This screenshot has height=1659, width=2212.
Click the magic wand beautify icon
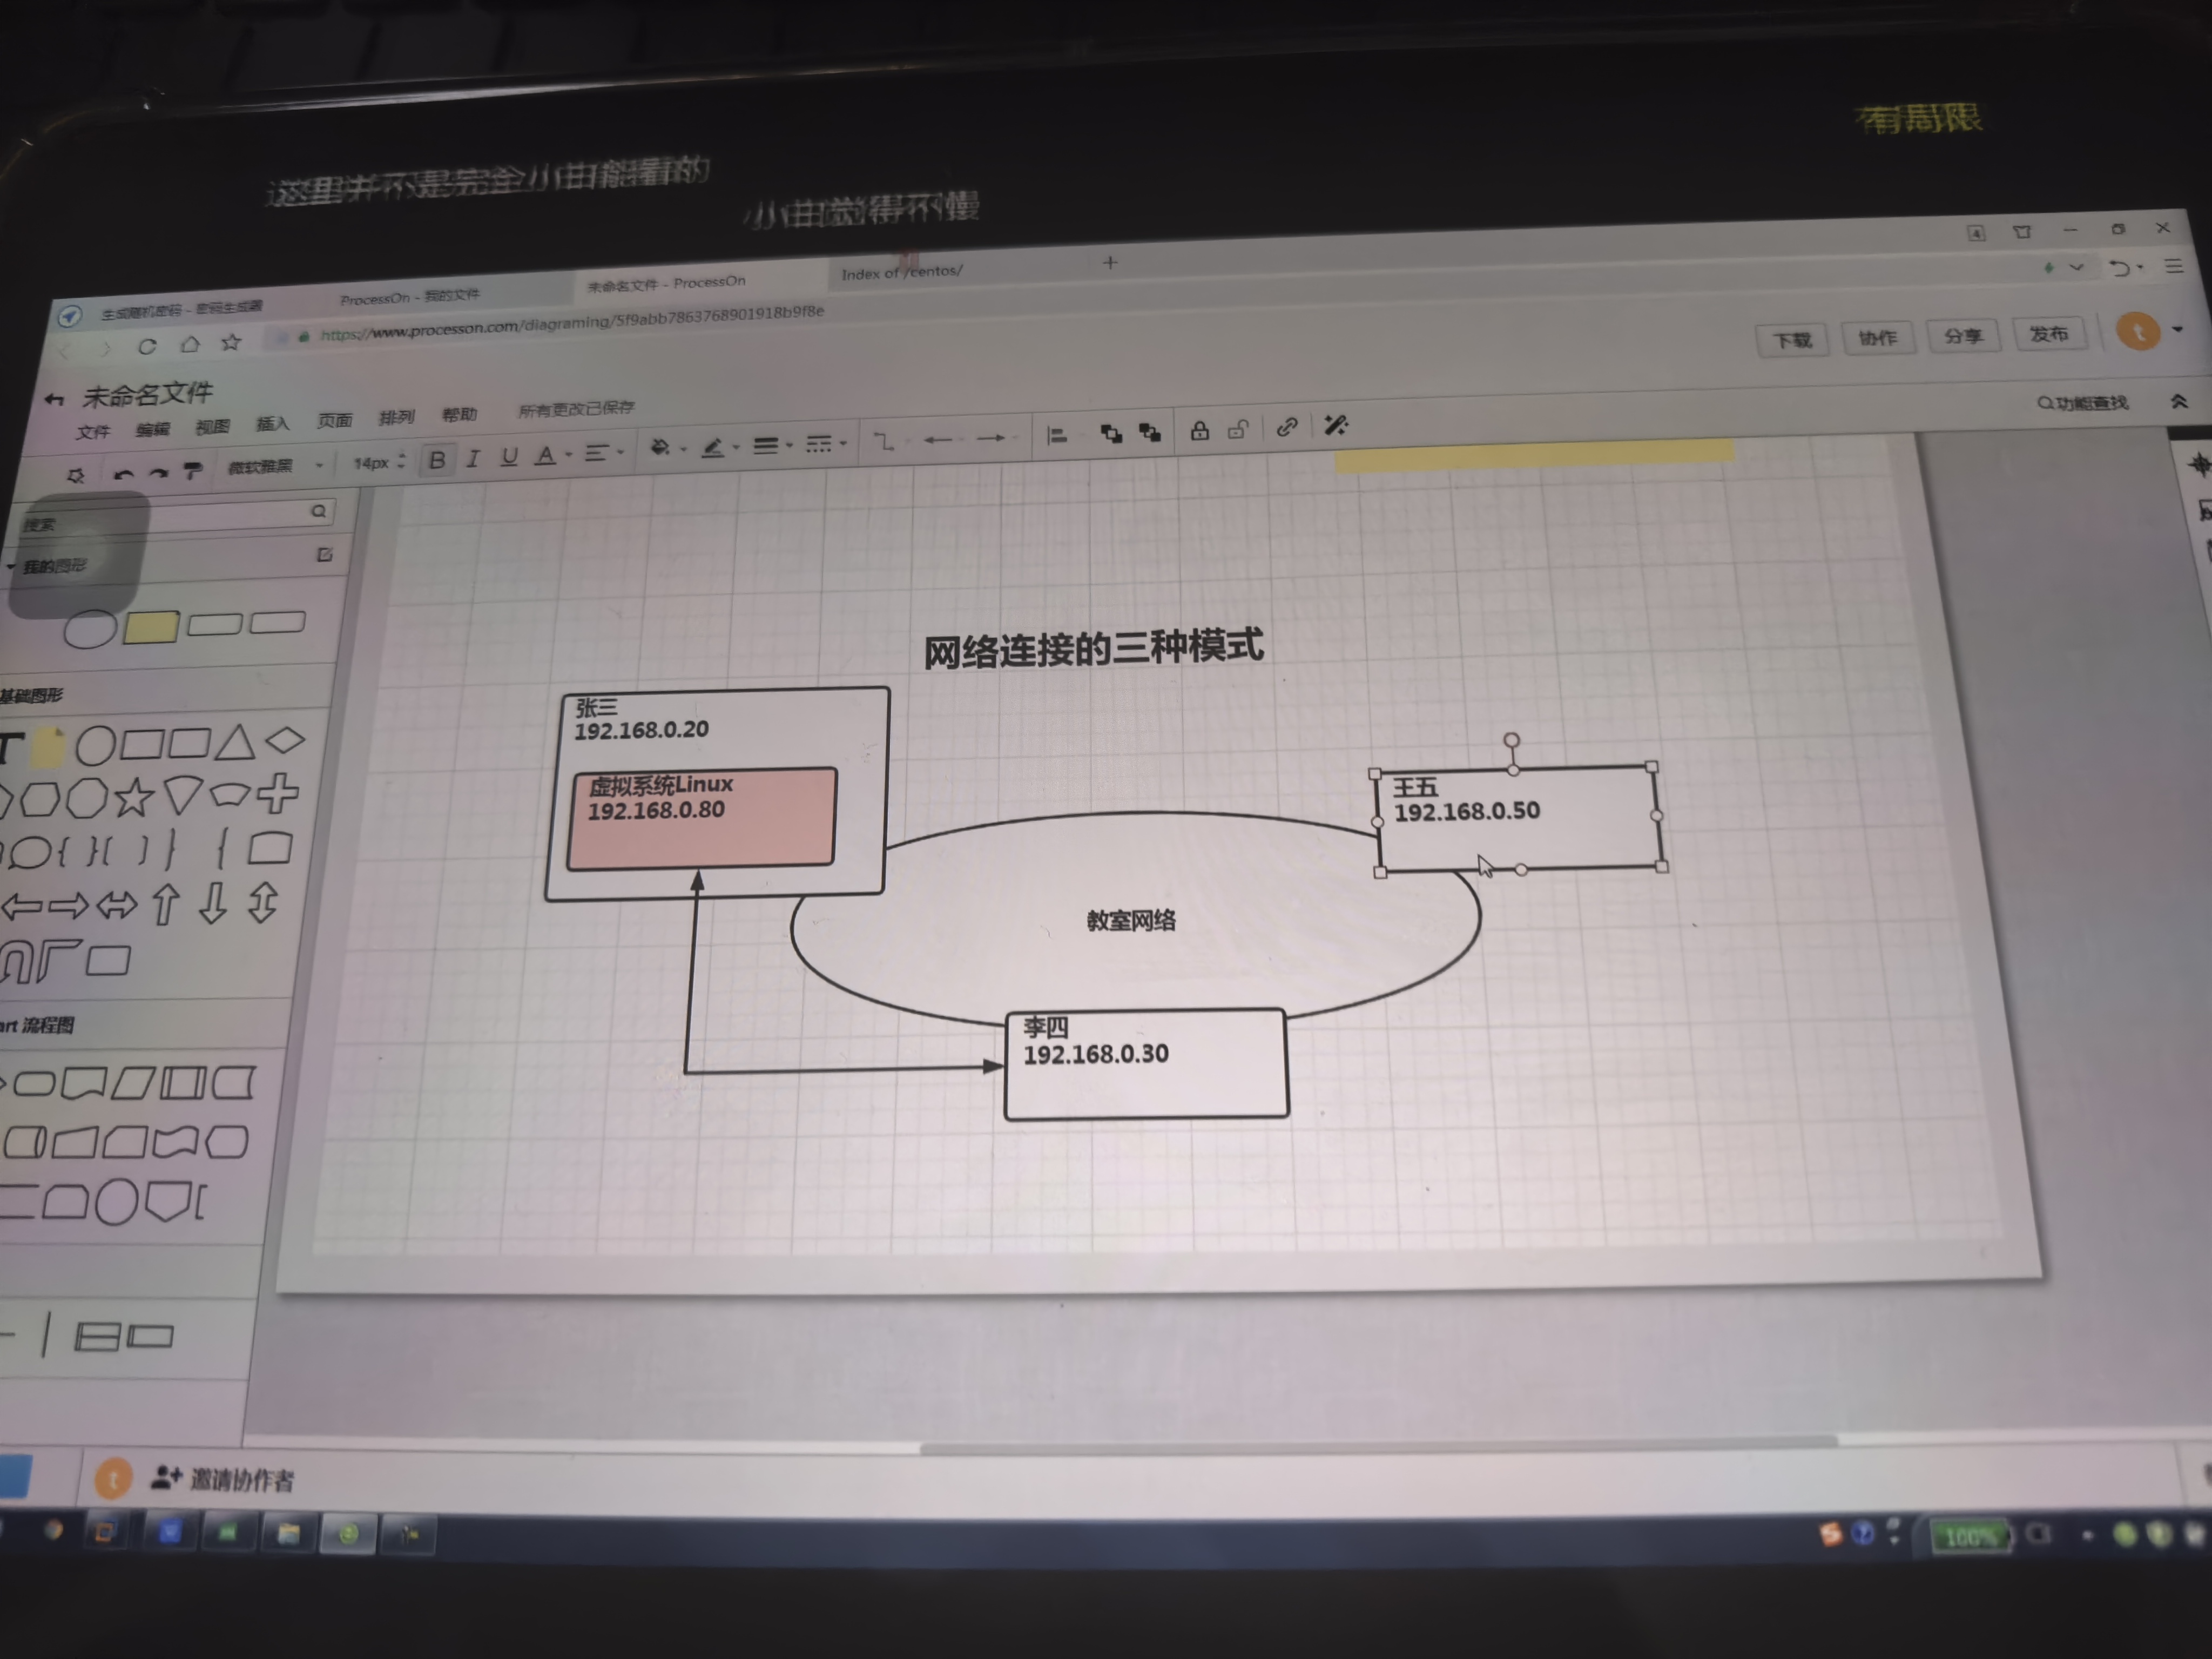pos(1335,425)
